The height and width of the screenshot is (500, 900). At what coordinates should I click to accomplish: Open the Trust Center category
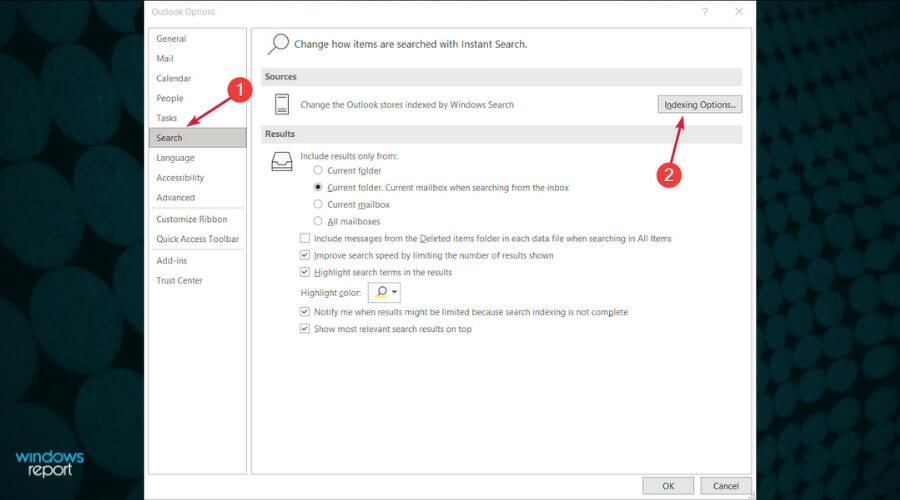(x=197, y=280)
